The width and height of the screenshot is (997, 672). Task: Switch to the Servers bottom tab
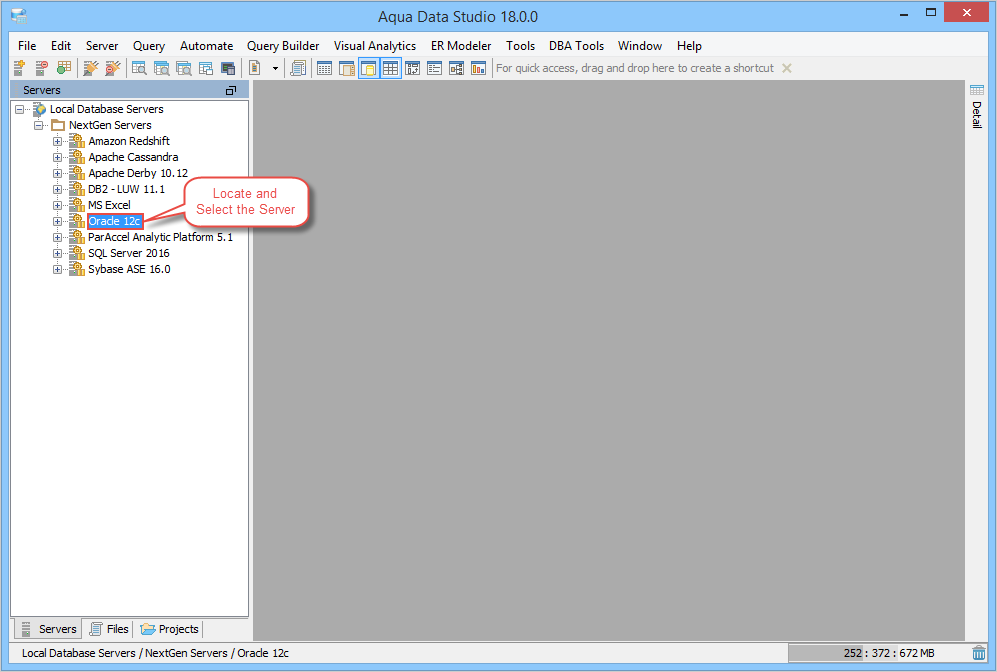[48, 629]
